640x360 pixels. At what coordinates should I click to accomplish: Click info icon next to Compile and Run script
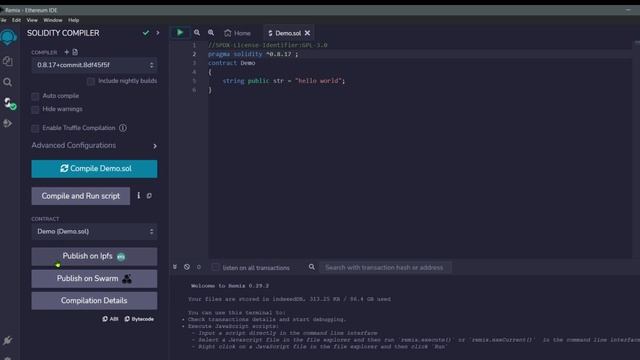(139, 196)
